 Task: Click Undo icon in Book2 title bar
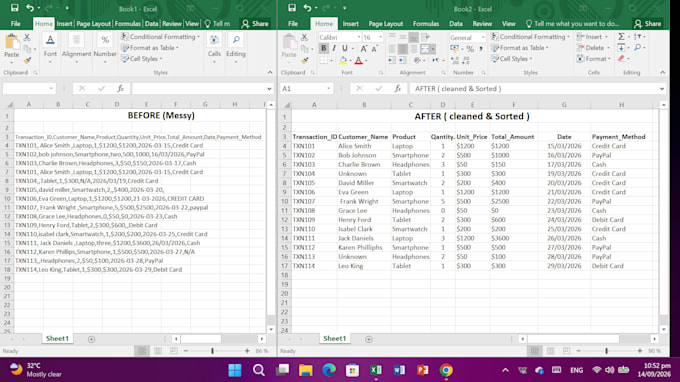(307, 8)
